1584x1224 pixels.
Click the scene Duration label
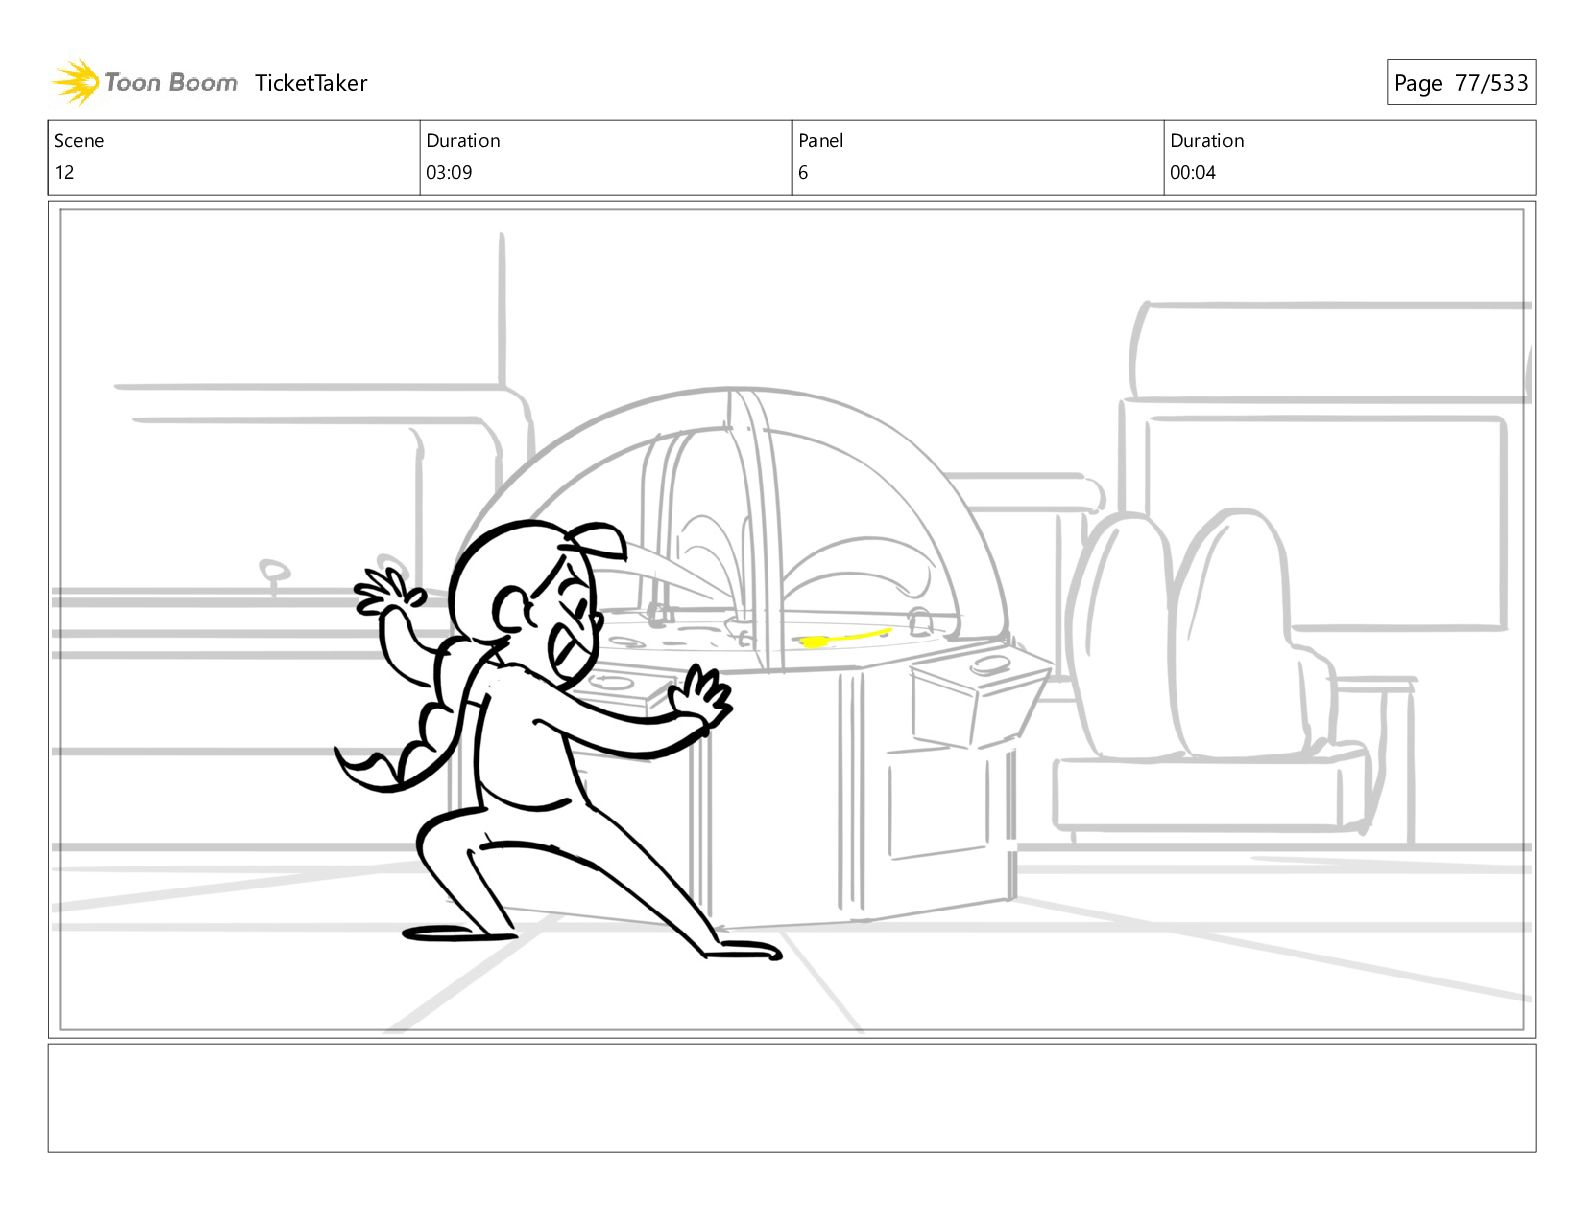[463, 141]
